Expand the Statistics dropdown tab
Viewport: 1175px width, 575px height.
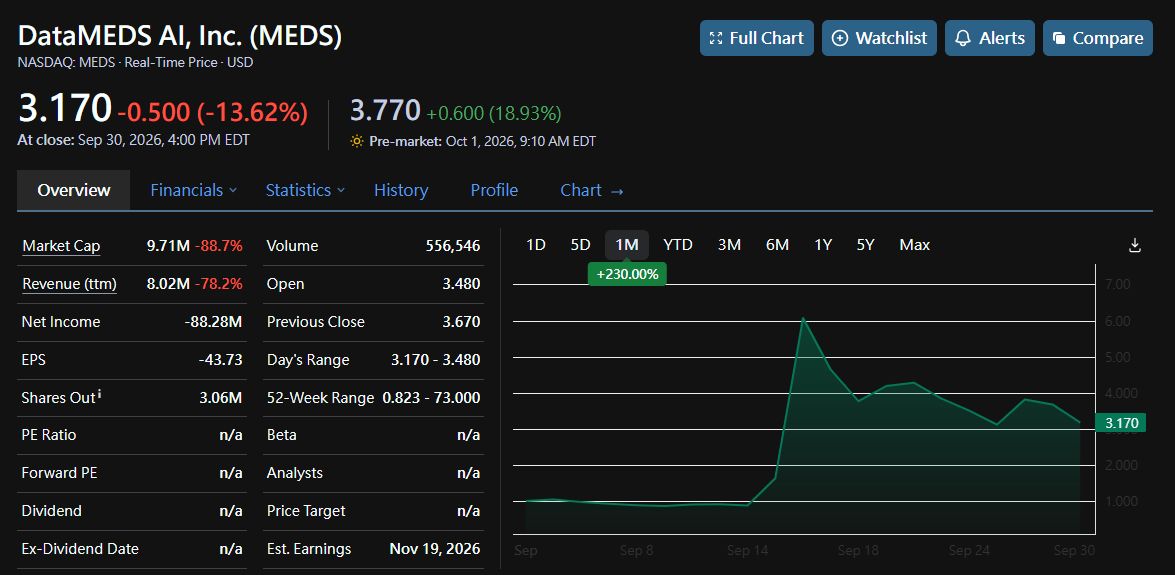coord(305,190)
